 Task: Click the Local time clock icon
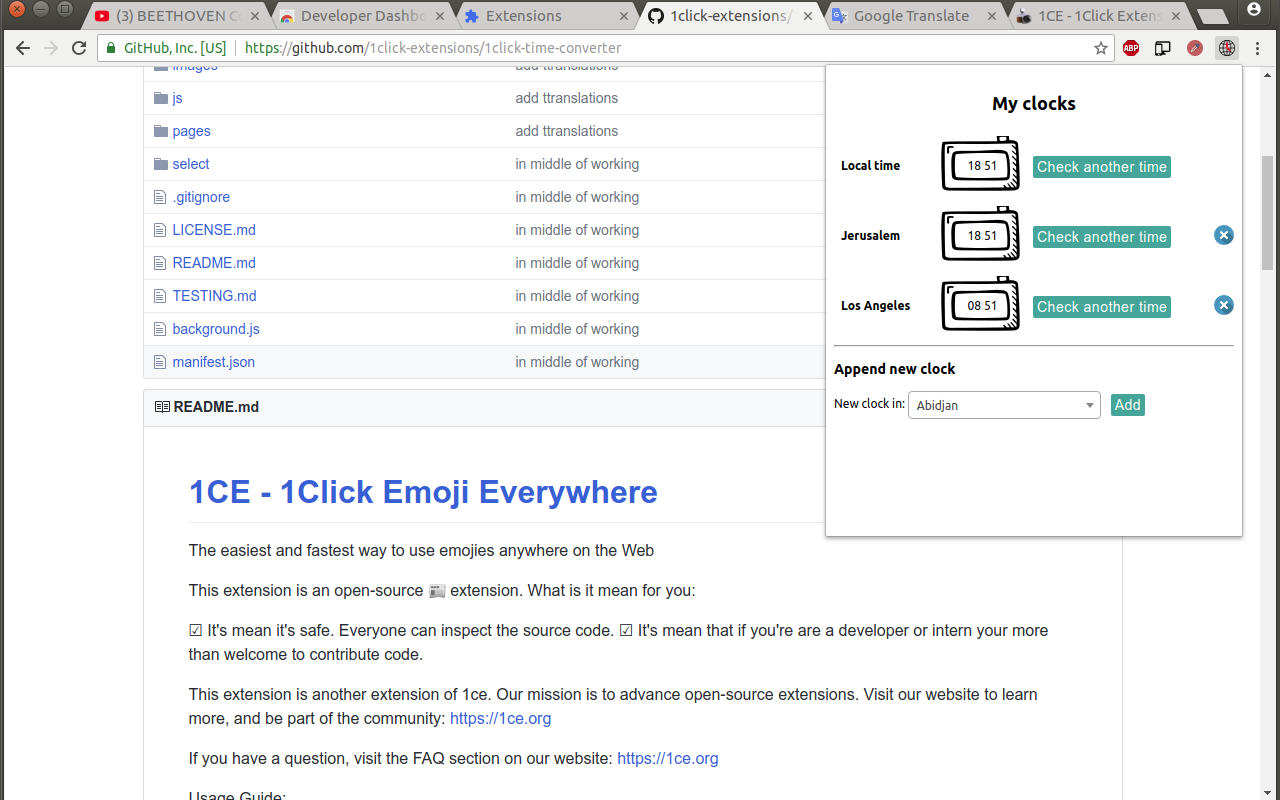[980, 165]
